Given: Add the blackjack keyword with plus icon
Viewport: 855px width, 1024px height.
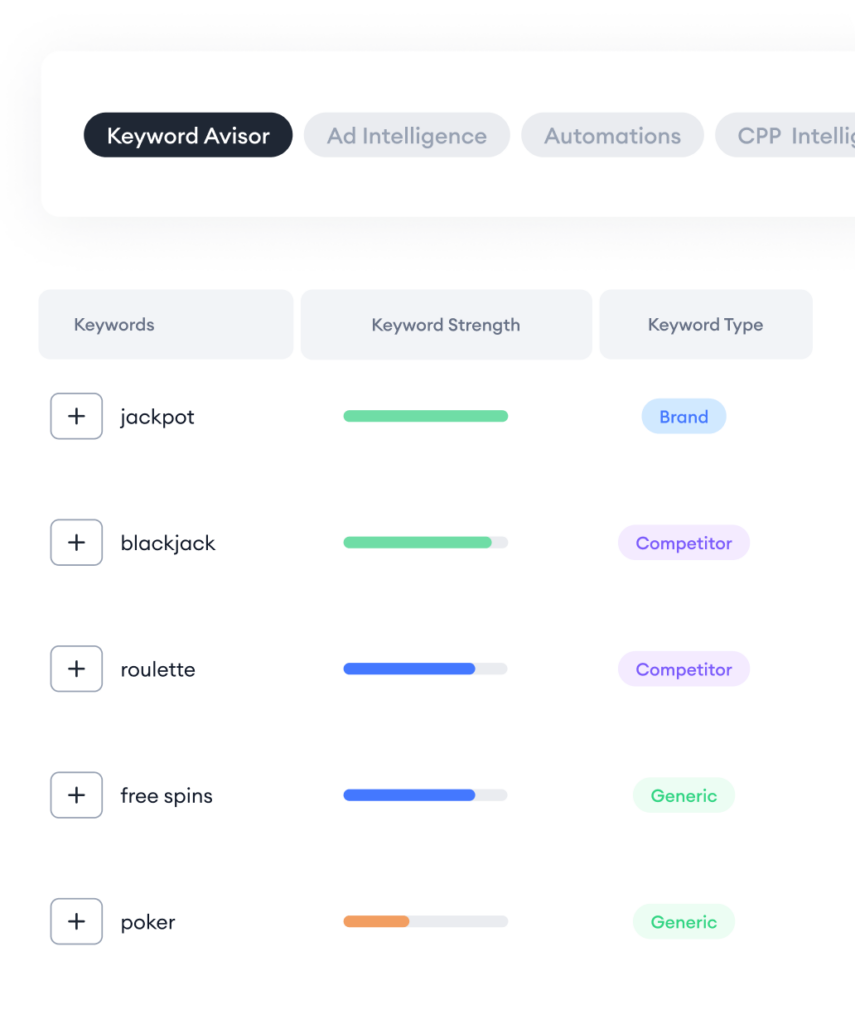Looking at the screenshot, I should click(x=76, y=542).
